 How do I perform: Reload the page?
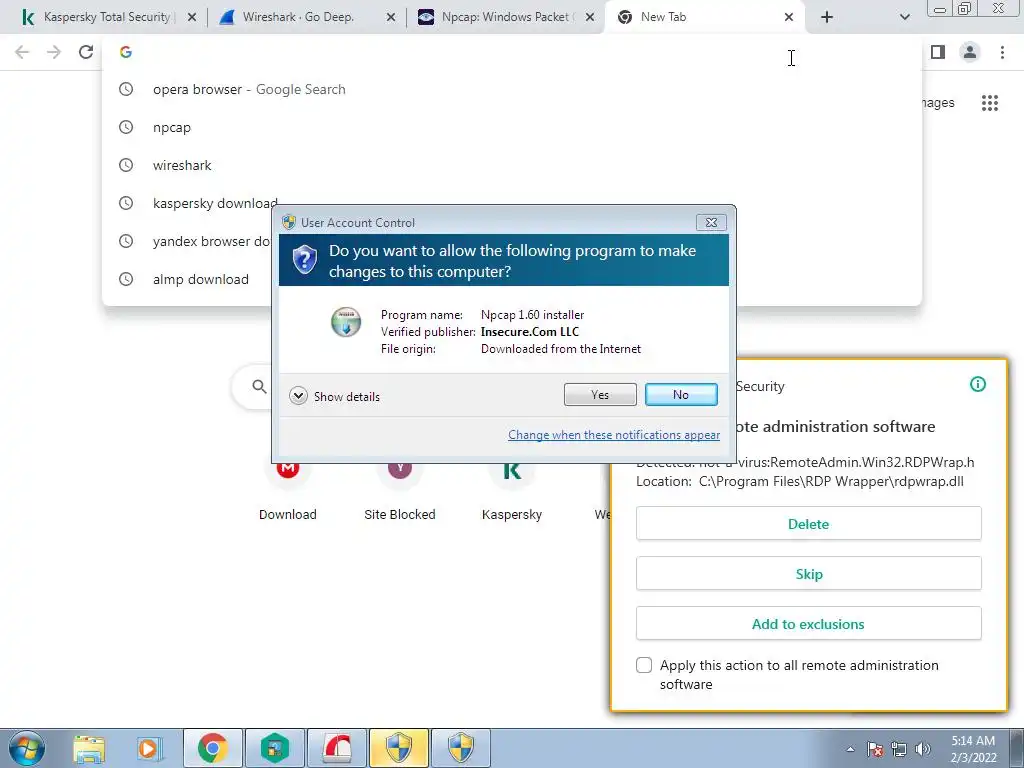pos(86,52)
